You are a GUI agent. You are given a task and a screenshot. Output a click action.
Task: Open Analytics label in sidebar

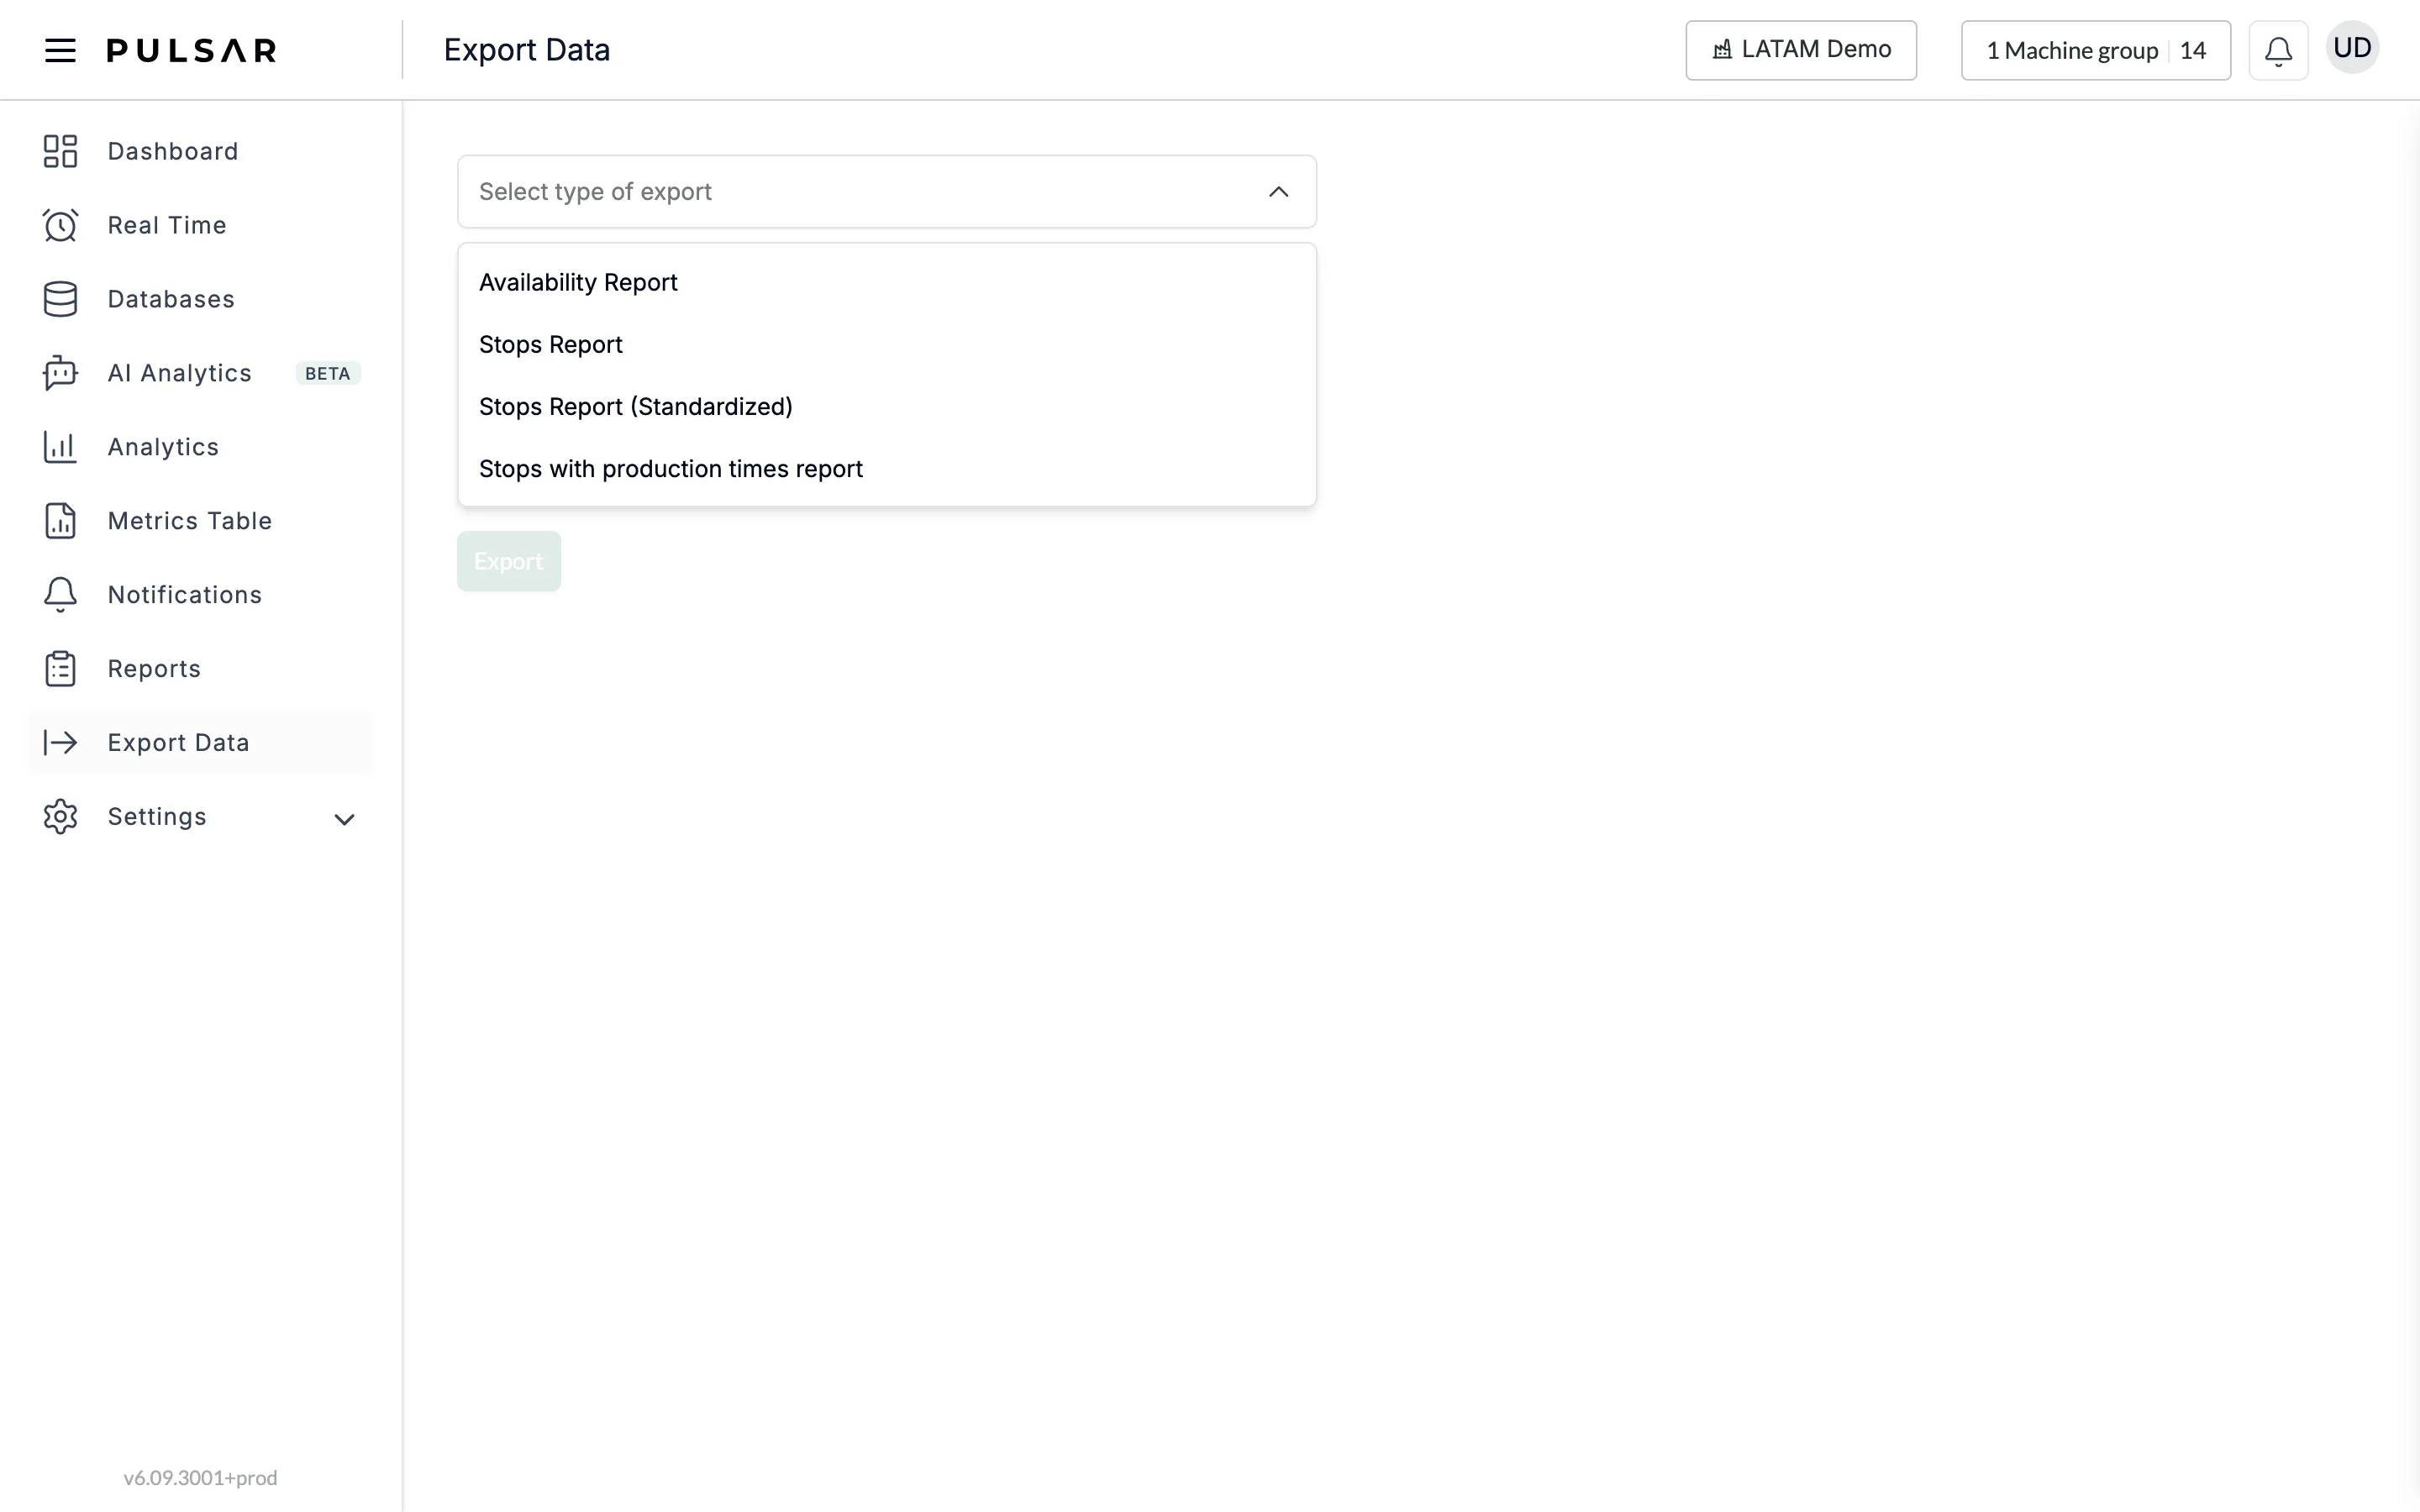point(163,447)
